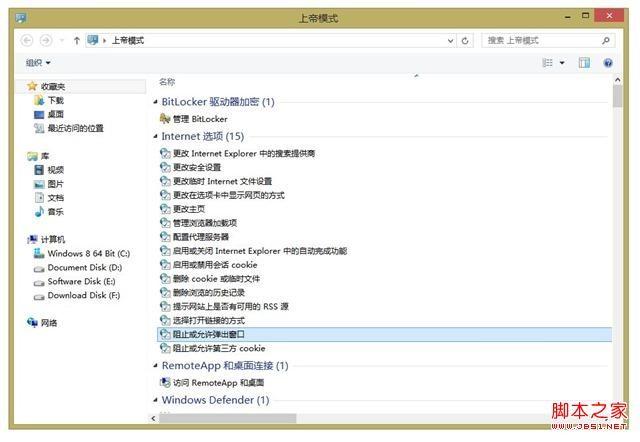Open the 组织 menu

point(38,62)
